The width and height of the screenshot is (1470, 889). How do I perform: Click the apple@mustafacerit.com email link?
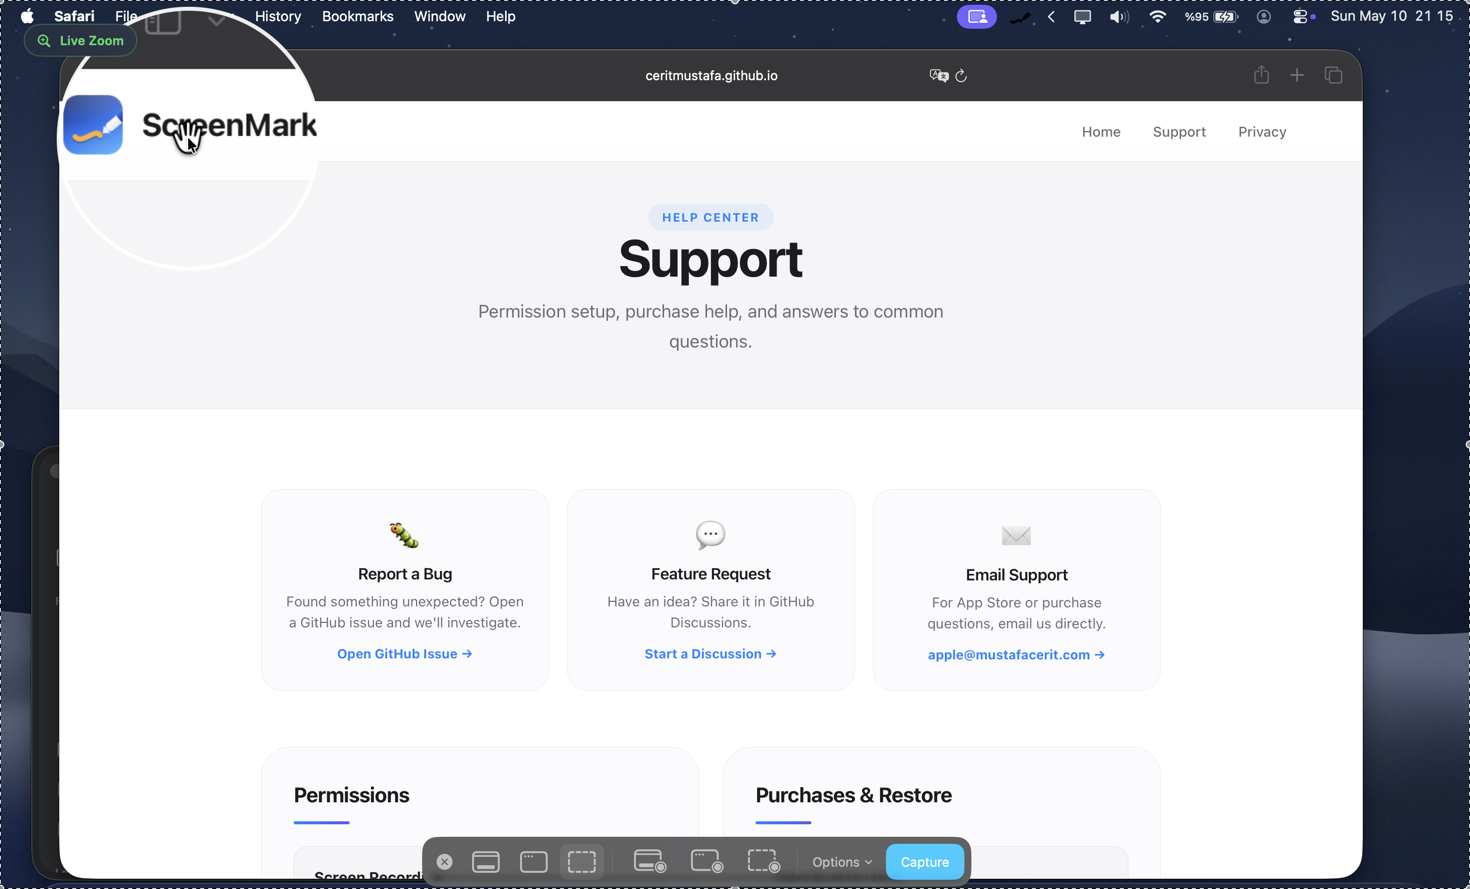[x=1017, y=655]
